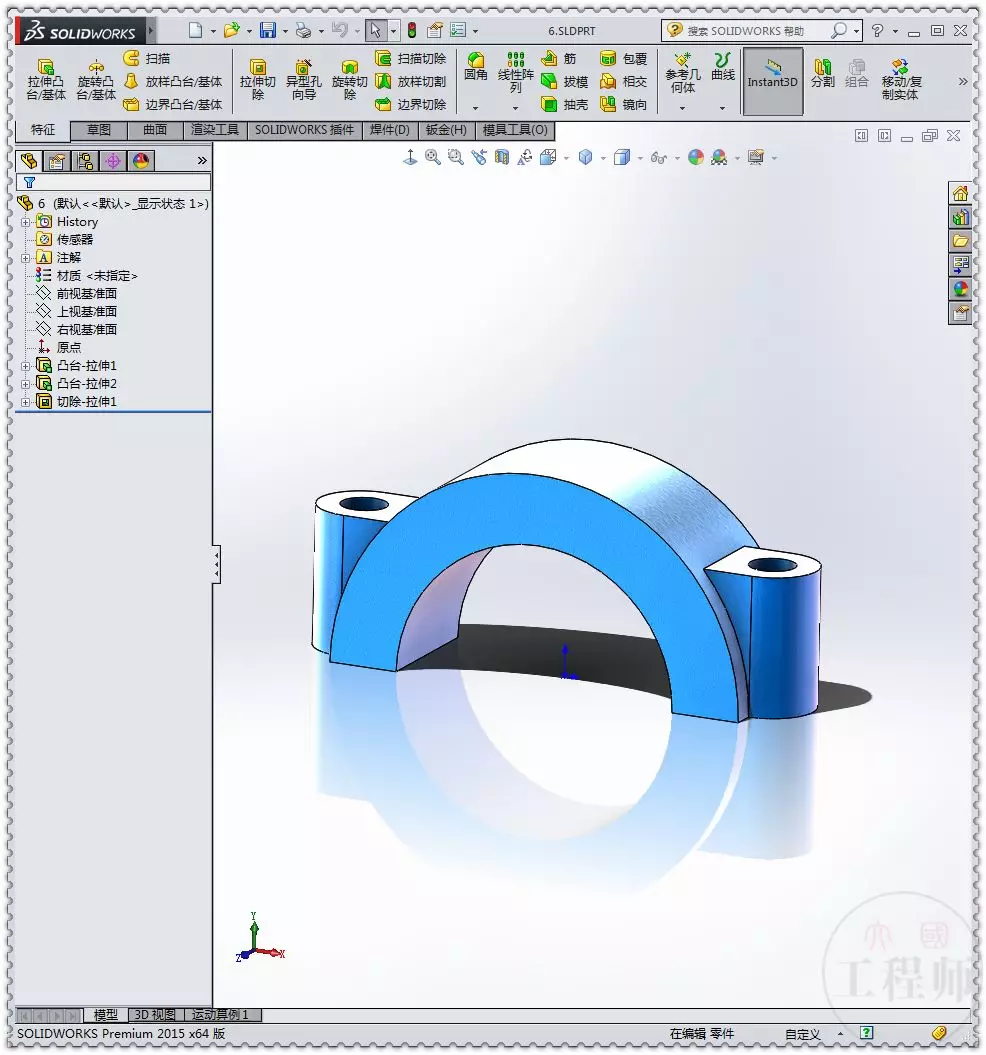Expand the History node
986x1055 pixels.
click(25, 222)
